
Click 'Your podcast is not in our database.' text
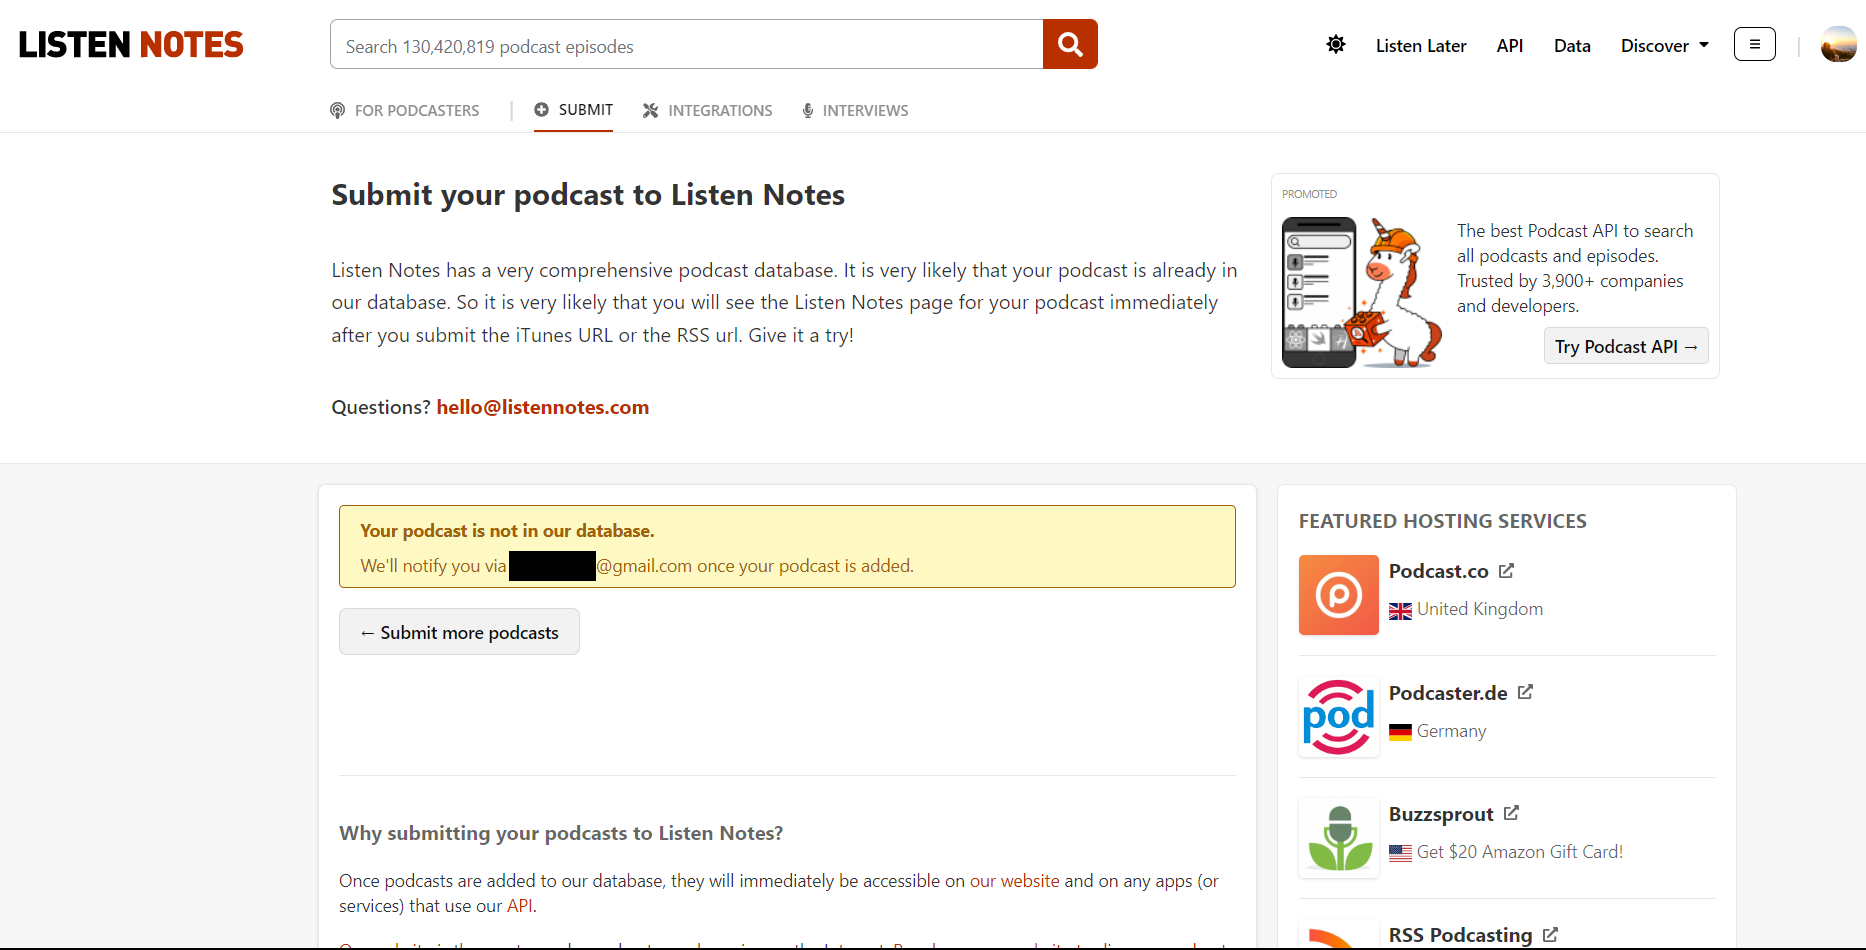pos(507,531)
